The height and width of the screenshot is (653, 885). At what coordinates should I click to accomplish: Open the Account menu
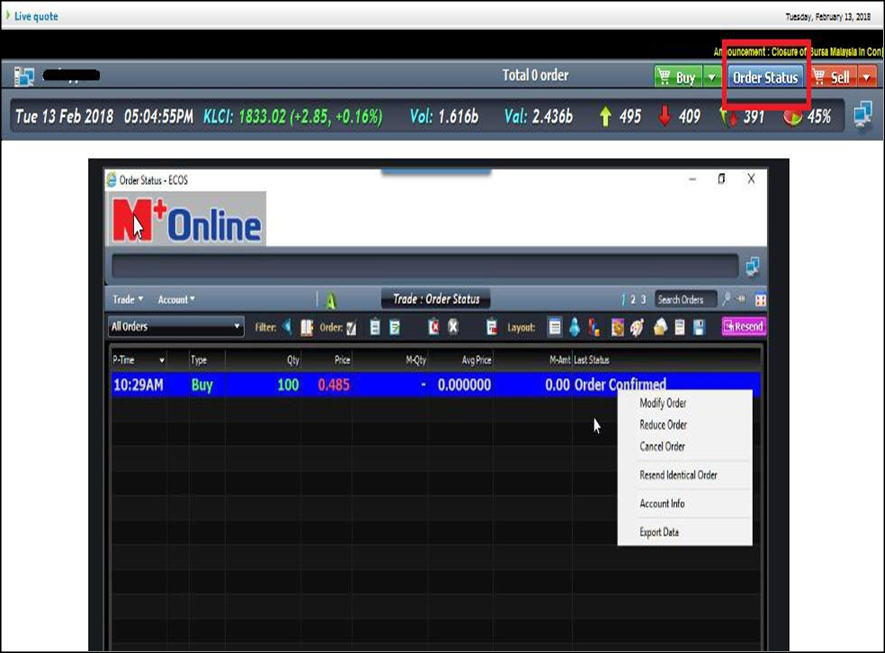click(176, 299)
